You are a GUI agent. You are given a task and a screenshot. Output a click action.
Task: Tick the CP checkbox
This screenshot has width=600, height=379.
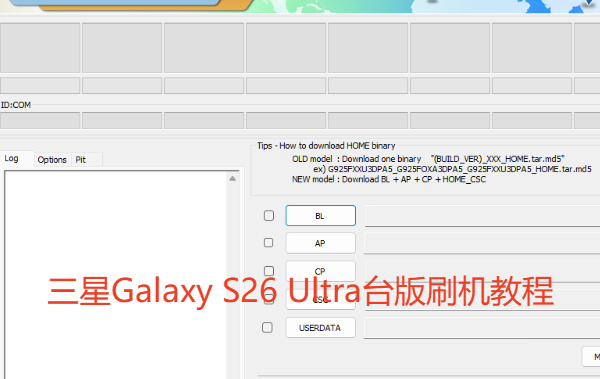pos(269,271)
